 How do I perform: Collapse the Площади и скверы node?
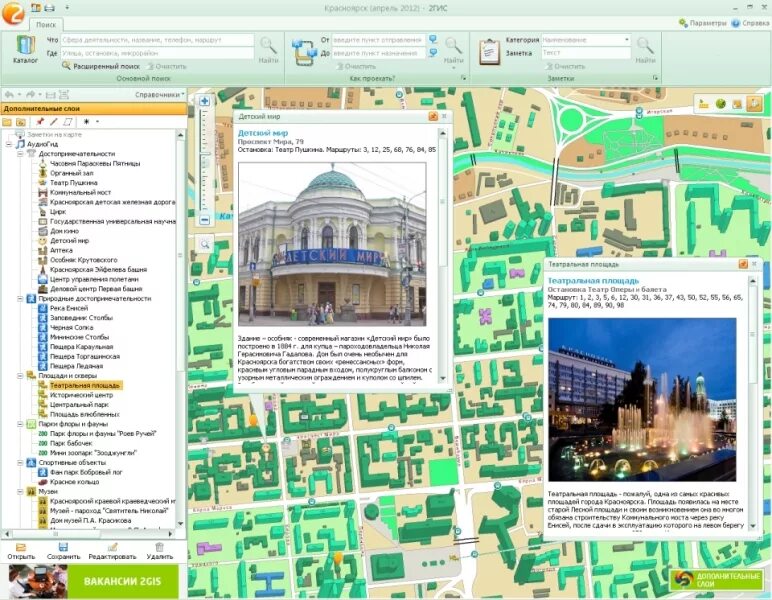(20, 376)
